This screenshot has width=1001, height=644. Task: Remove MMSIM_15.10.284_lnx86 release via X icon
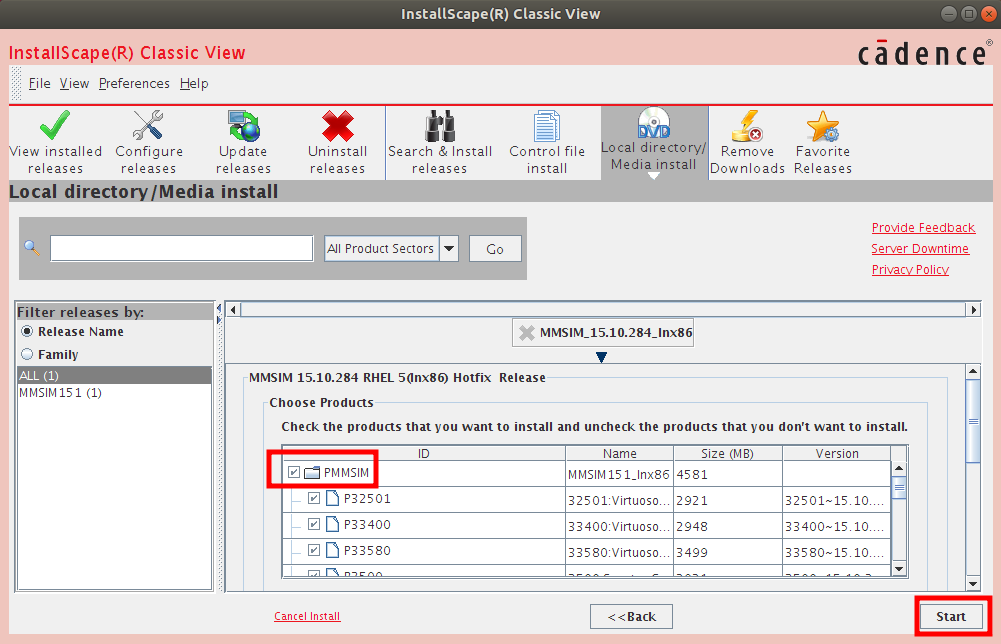pyautogui.click(x=527, y=333)
